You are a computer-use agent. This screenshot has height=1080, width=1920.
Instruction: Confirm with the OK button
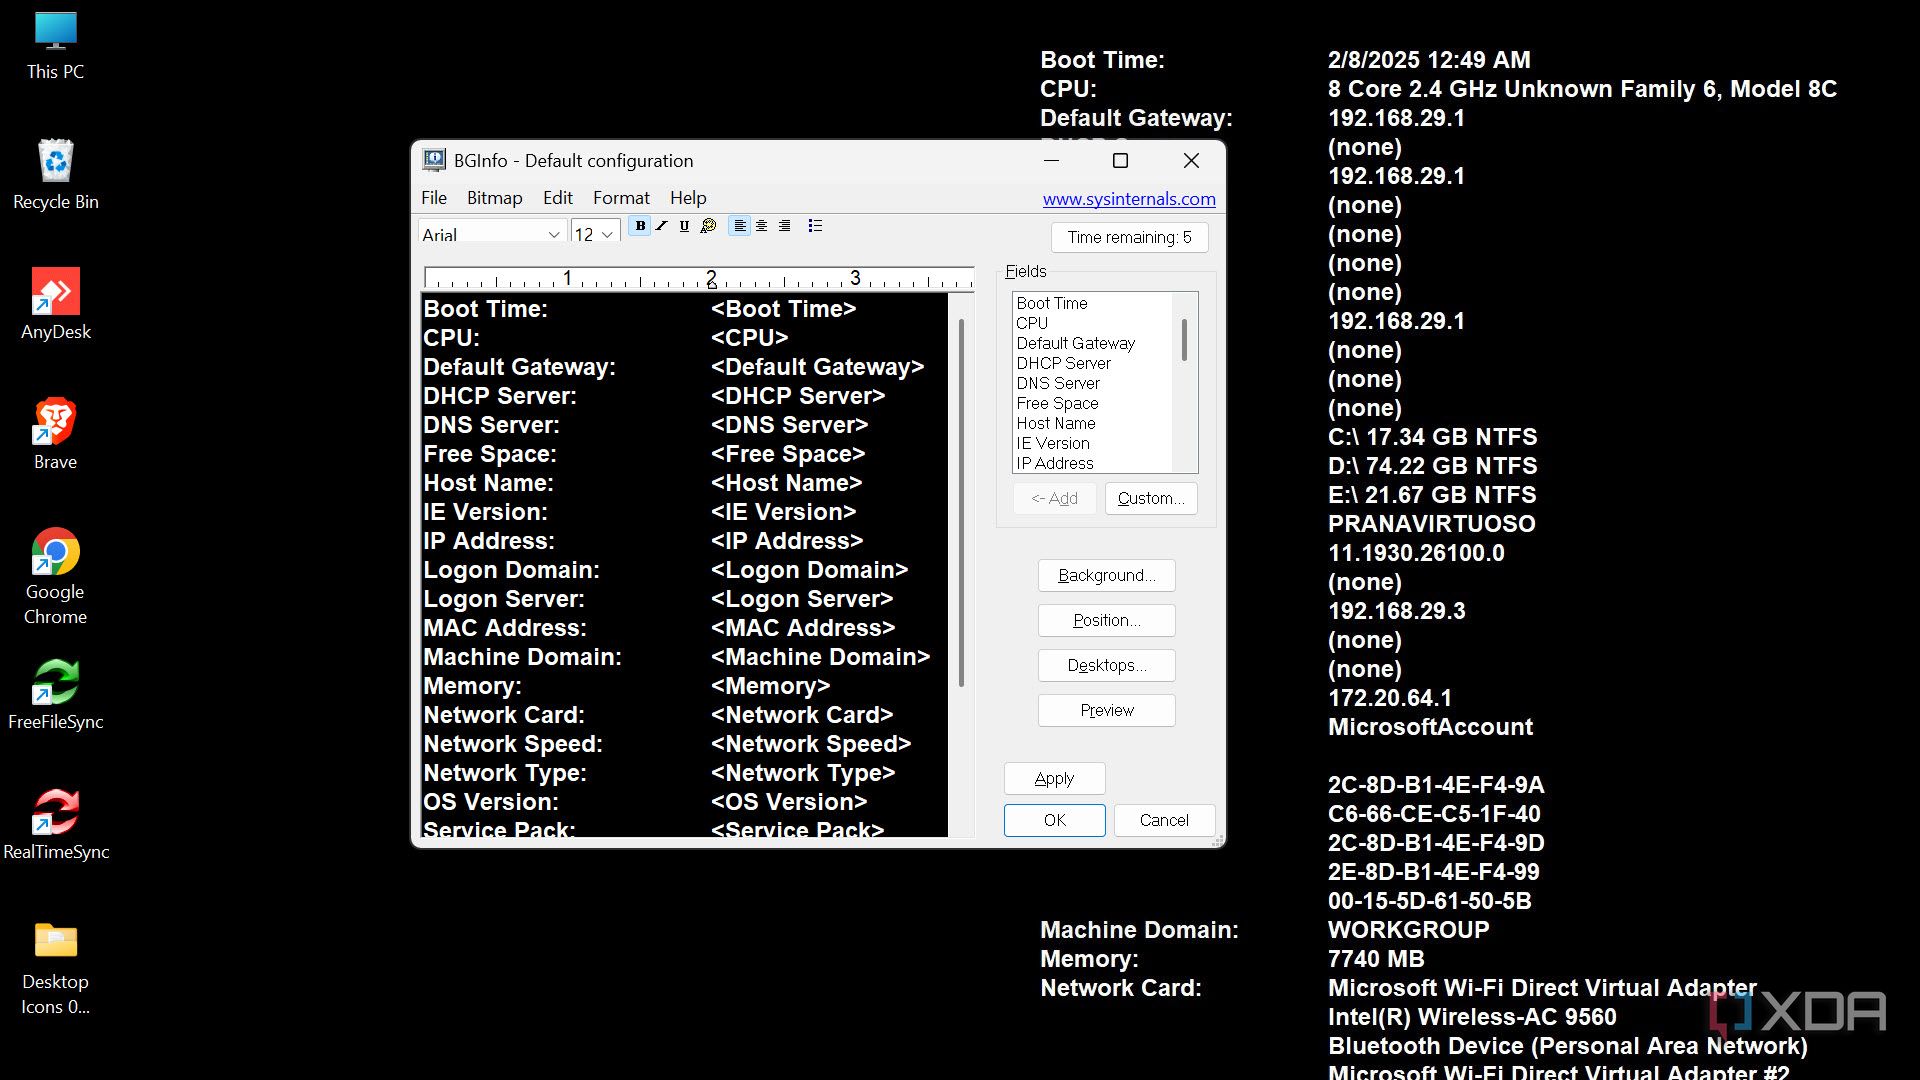(x=1055, y=820)
